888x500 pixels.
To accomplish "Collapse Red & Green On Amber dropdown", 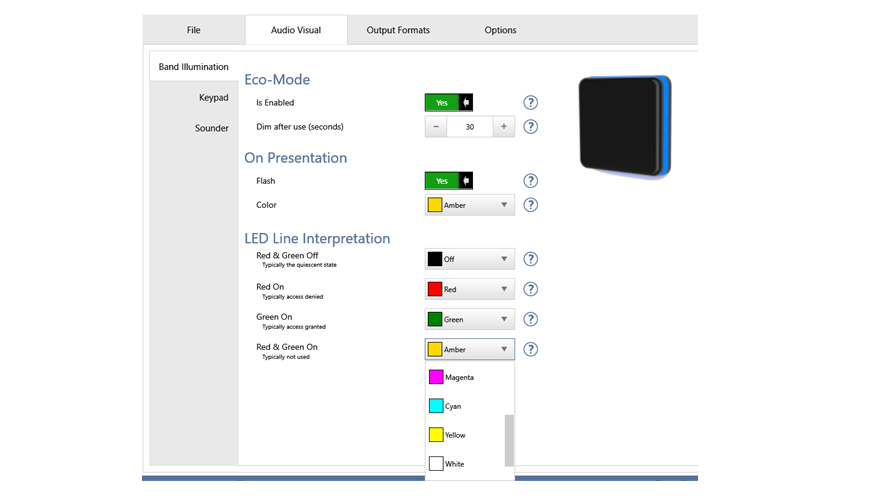I will click(x=469, y=349).
